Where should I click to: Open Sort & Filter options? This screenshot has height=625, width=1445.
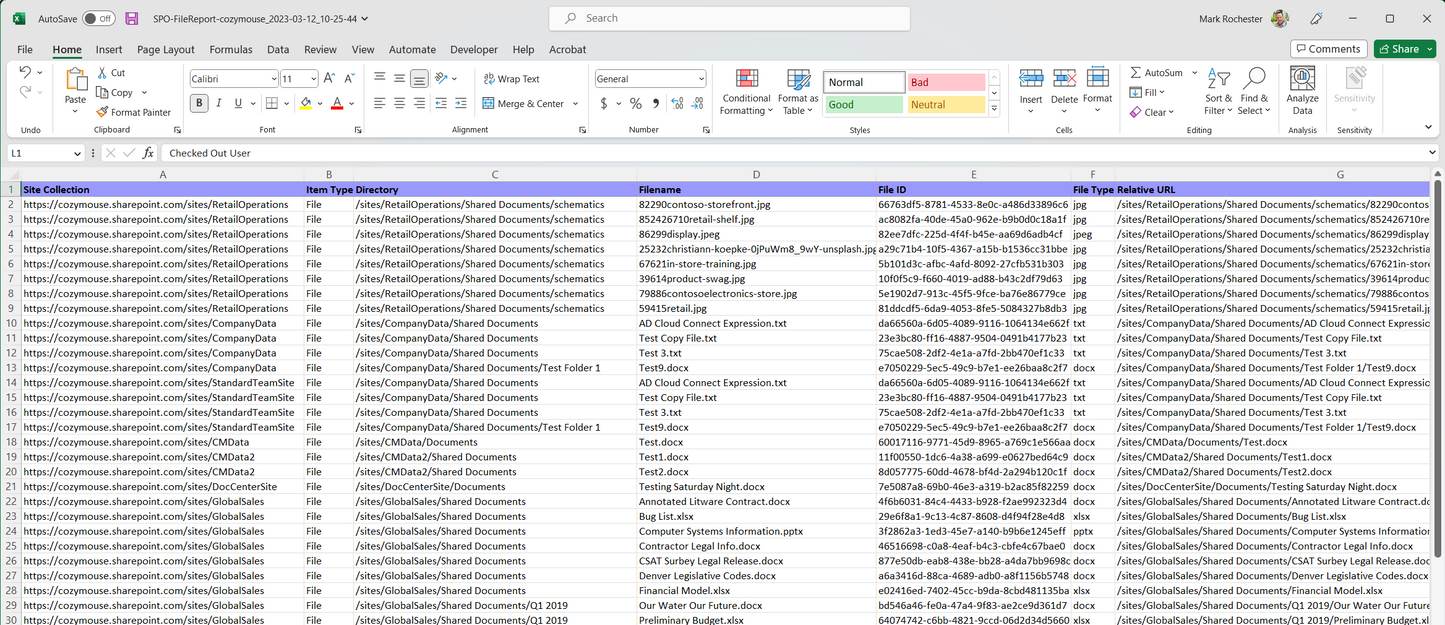pos(1219,92)
